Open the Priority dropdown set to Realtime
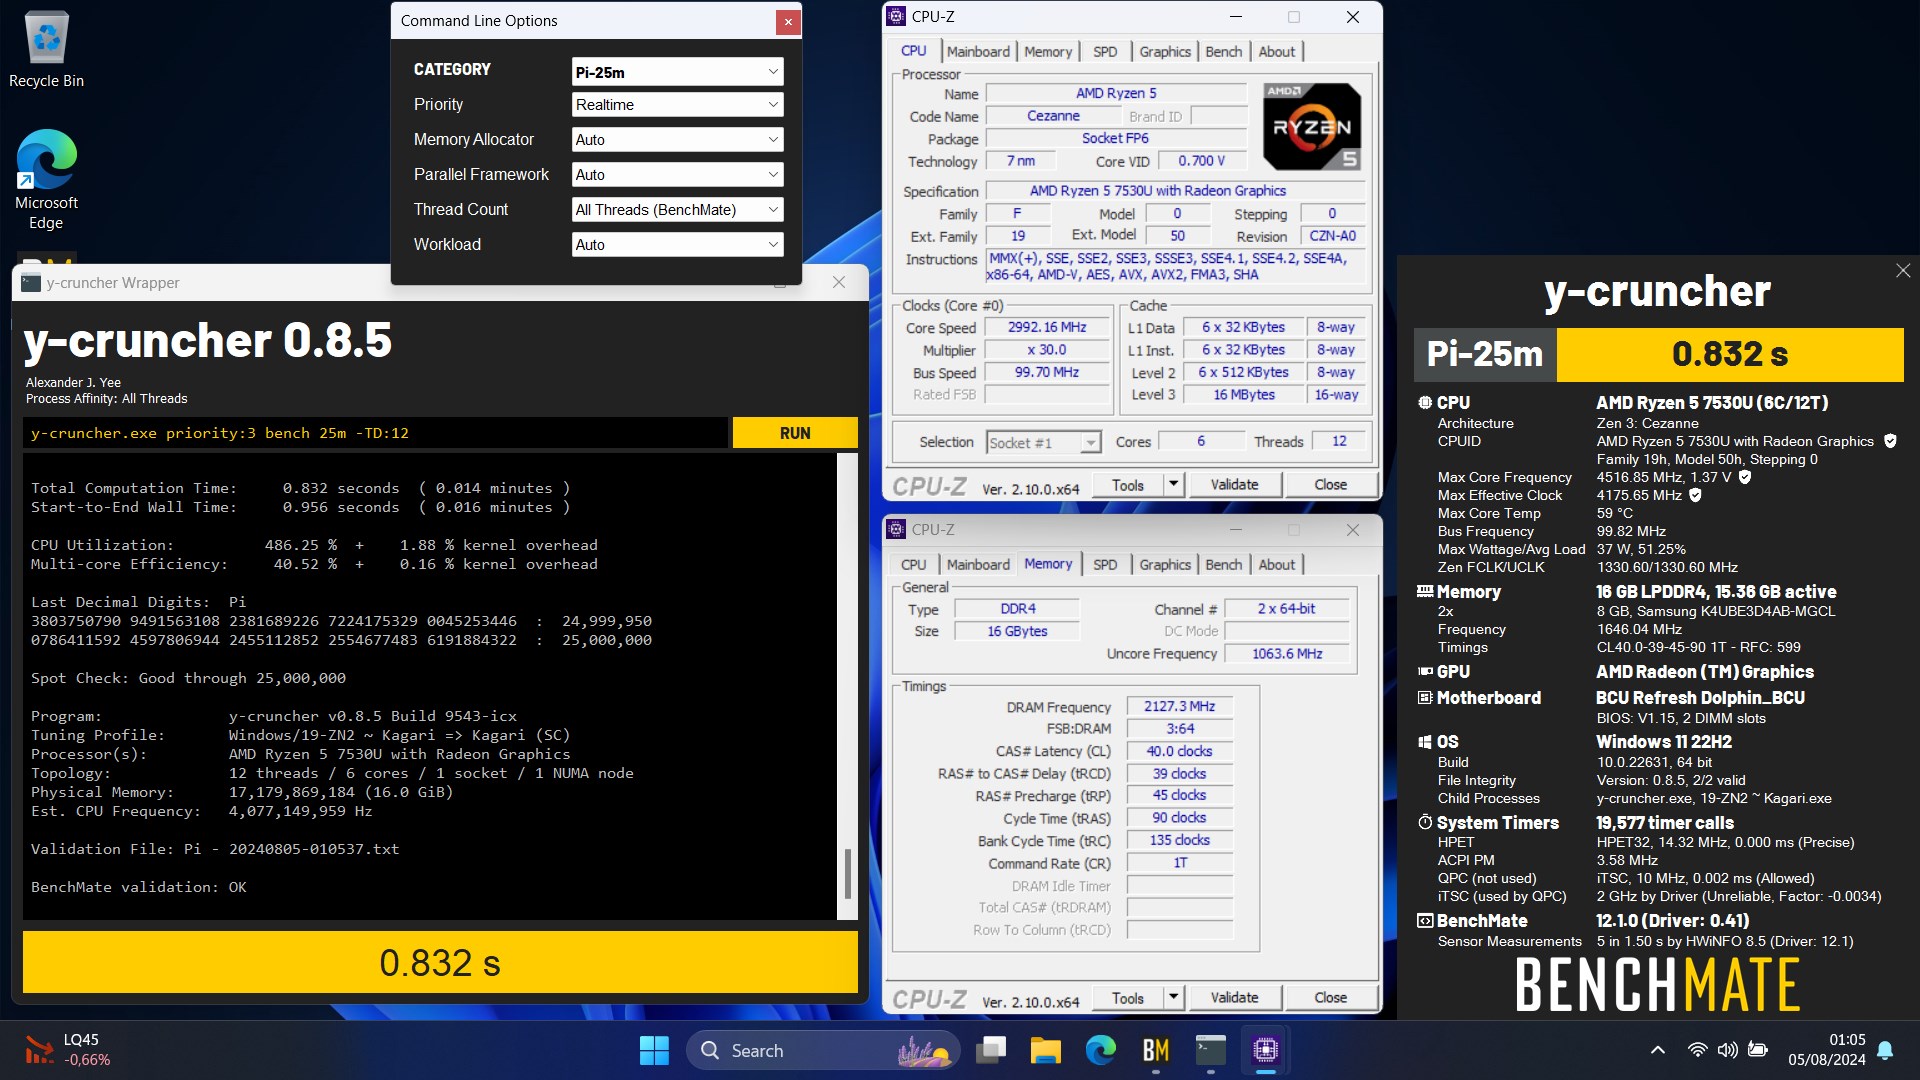Screen dimensions: 1920x1080 pyautogui.click(x=677, y=105)
